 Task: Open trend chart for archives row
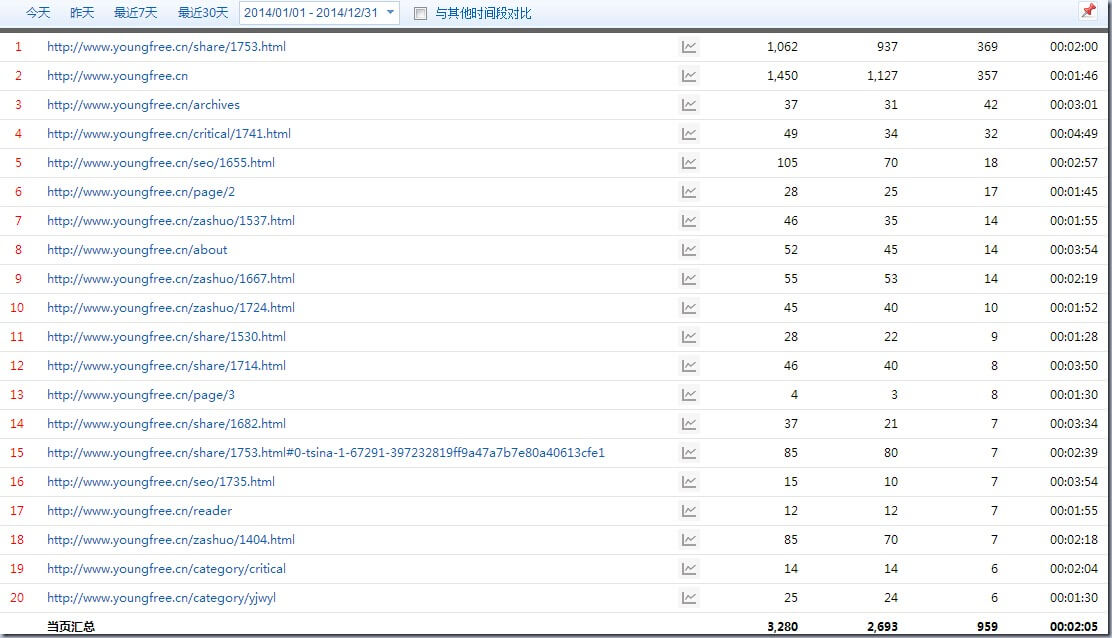pyautogui.click(x=689, y=105)
